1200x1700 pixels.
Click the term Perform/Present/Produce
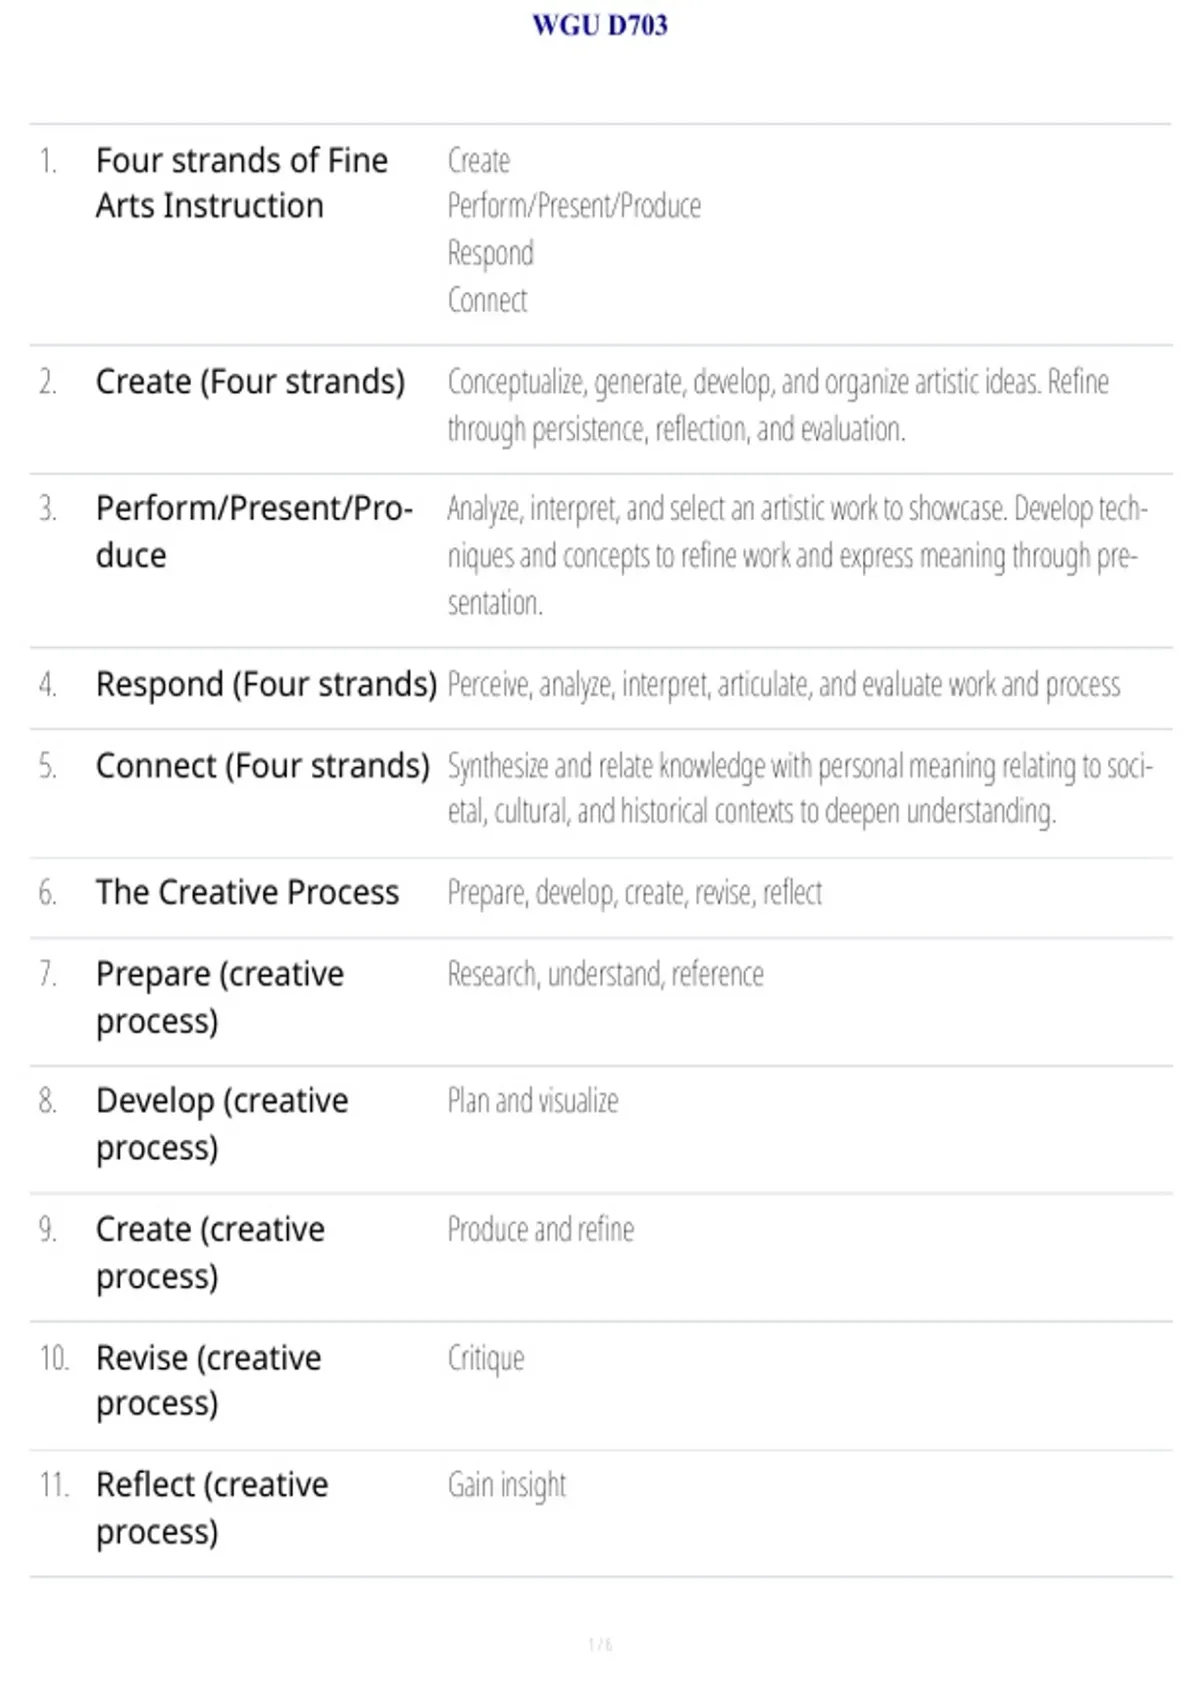tap(254, 532)
